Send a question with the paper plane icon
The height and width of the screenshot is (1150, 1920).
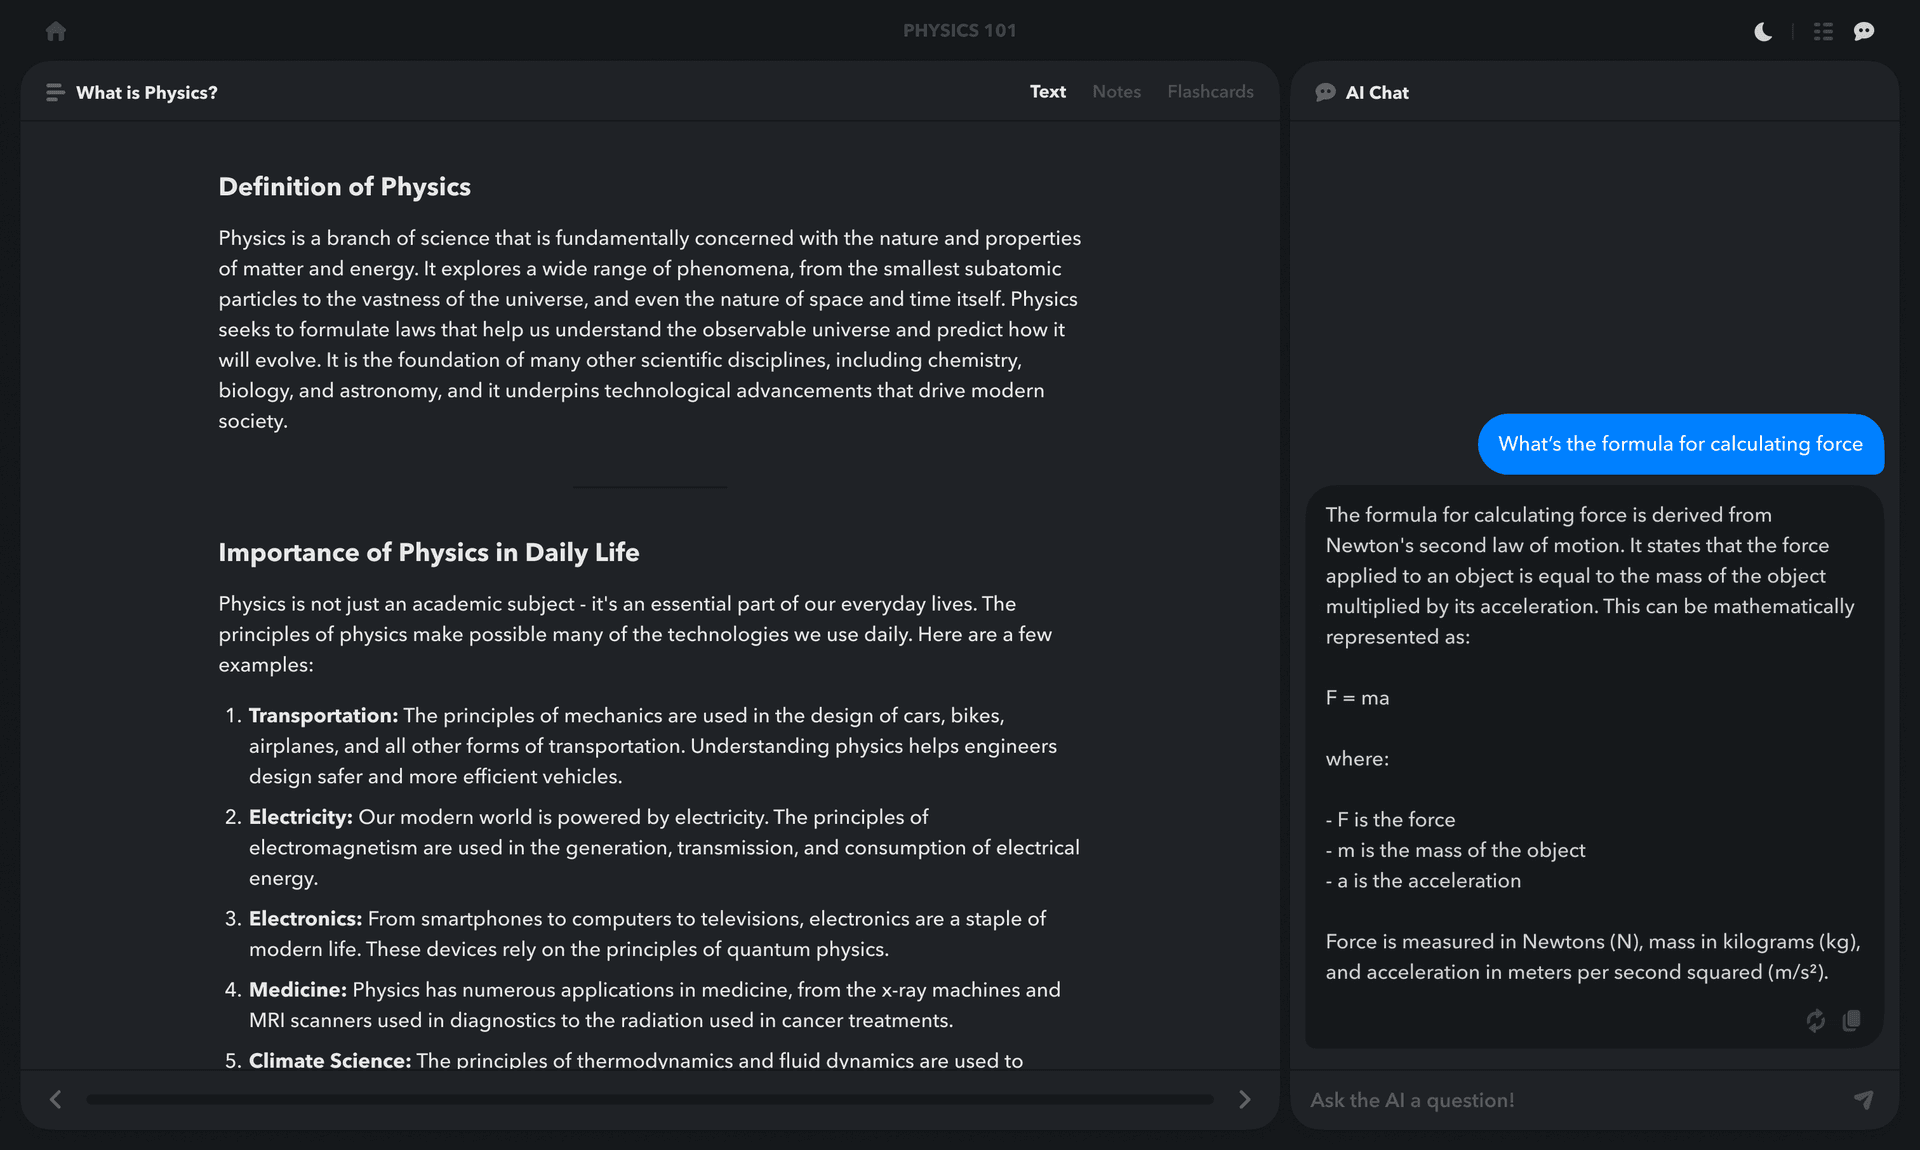pyautogui.click(x=1863, y=1099)
